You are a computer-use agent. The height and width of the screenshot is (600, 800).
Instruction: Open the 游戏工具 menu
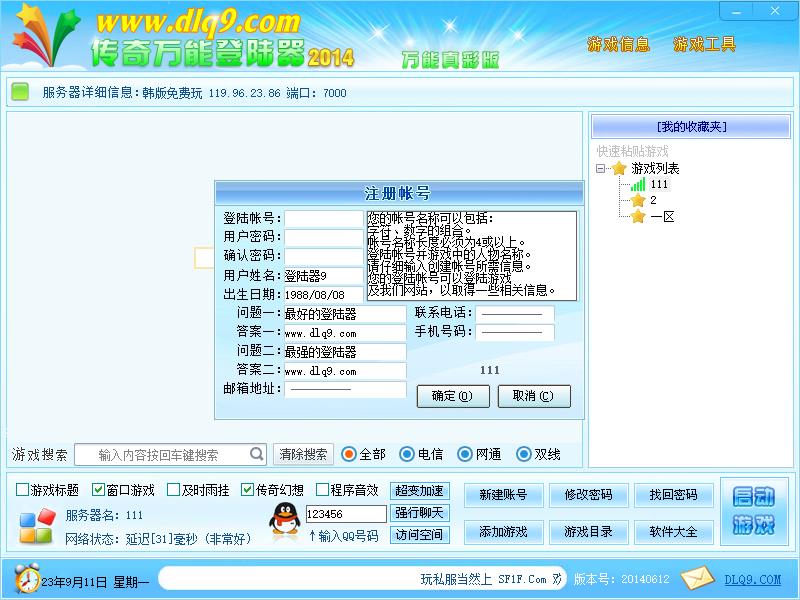click(704, 44)
